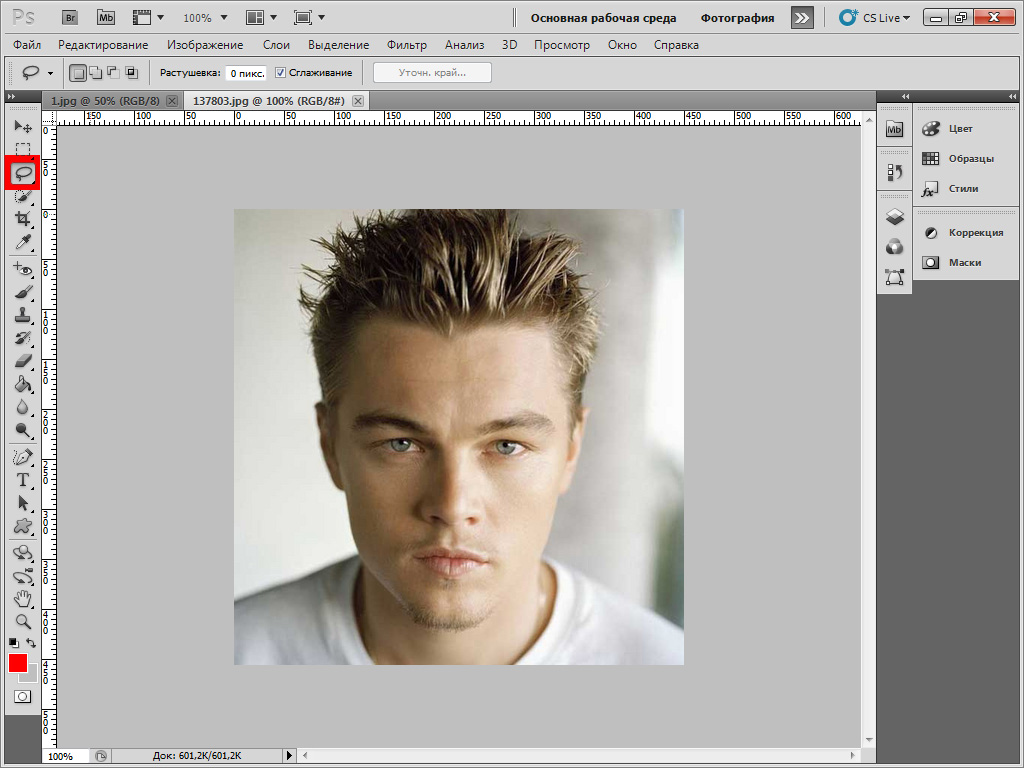
Task: Open Channels panel icon in dock
Action: [894, 247]
